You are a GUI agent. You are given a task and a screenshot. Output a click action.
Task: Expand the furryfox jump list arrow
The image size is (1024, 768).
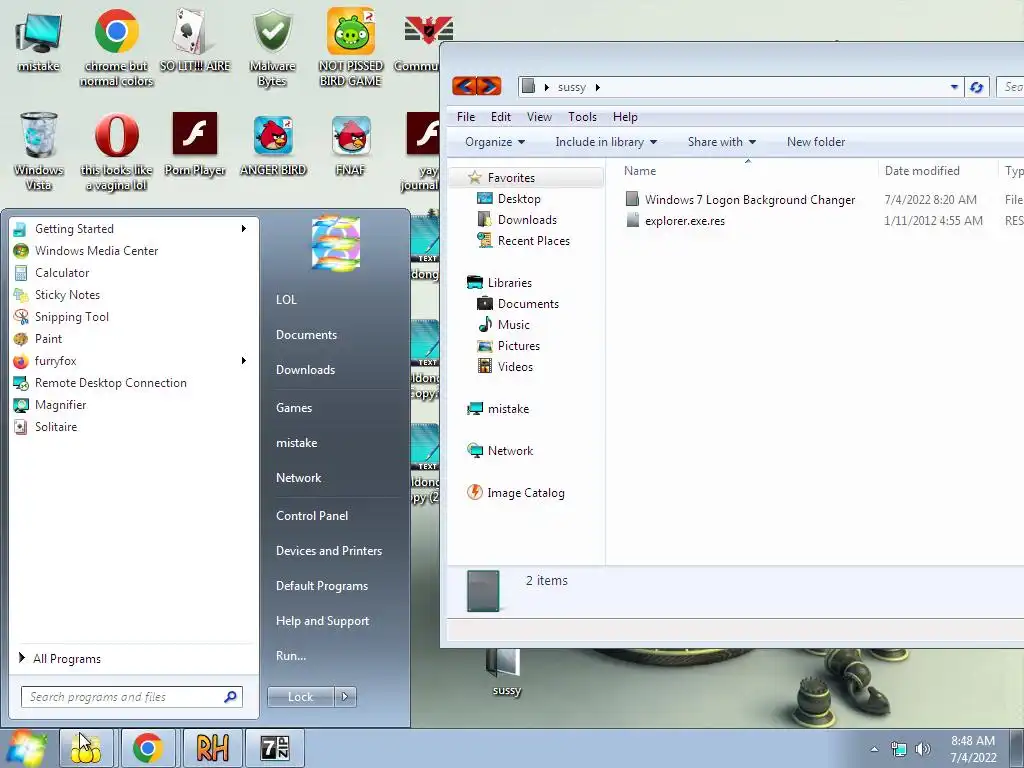click(x=244, y=360)
